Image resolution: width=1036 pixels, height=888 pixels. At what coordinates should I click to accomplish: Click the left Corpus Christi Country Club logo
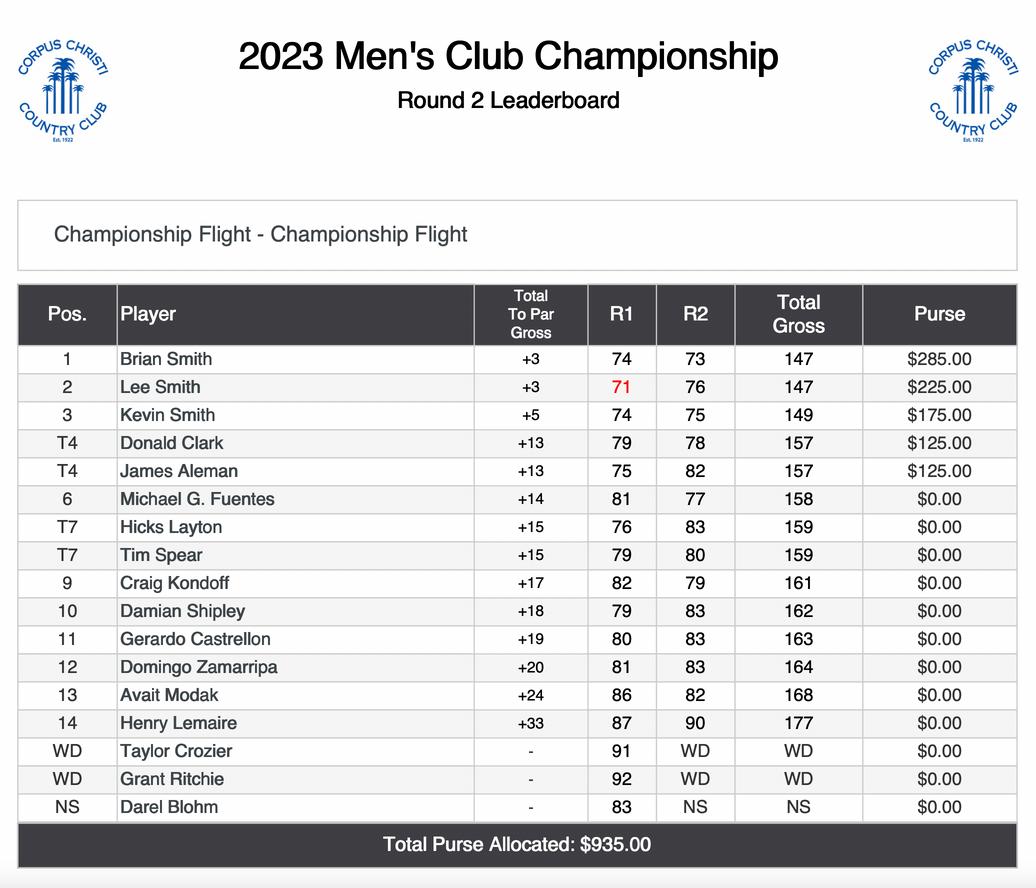tap(63, 90)
